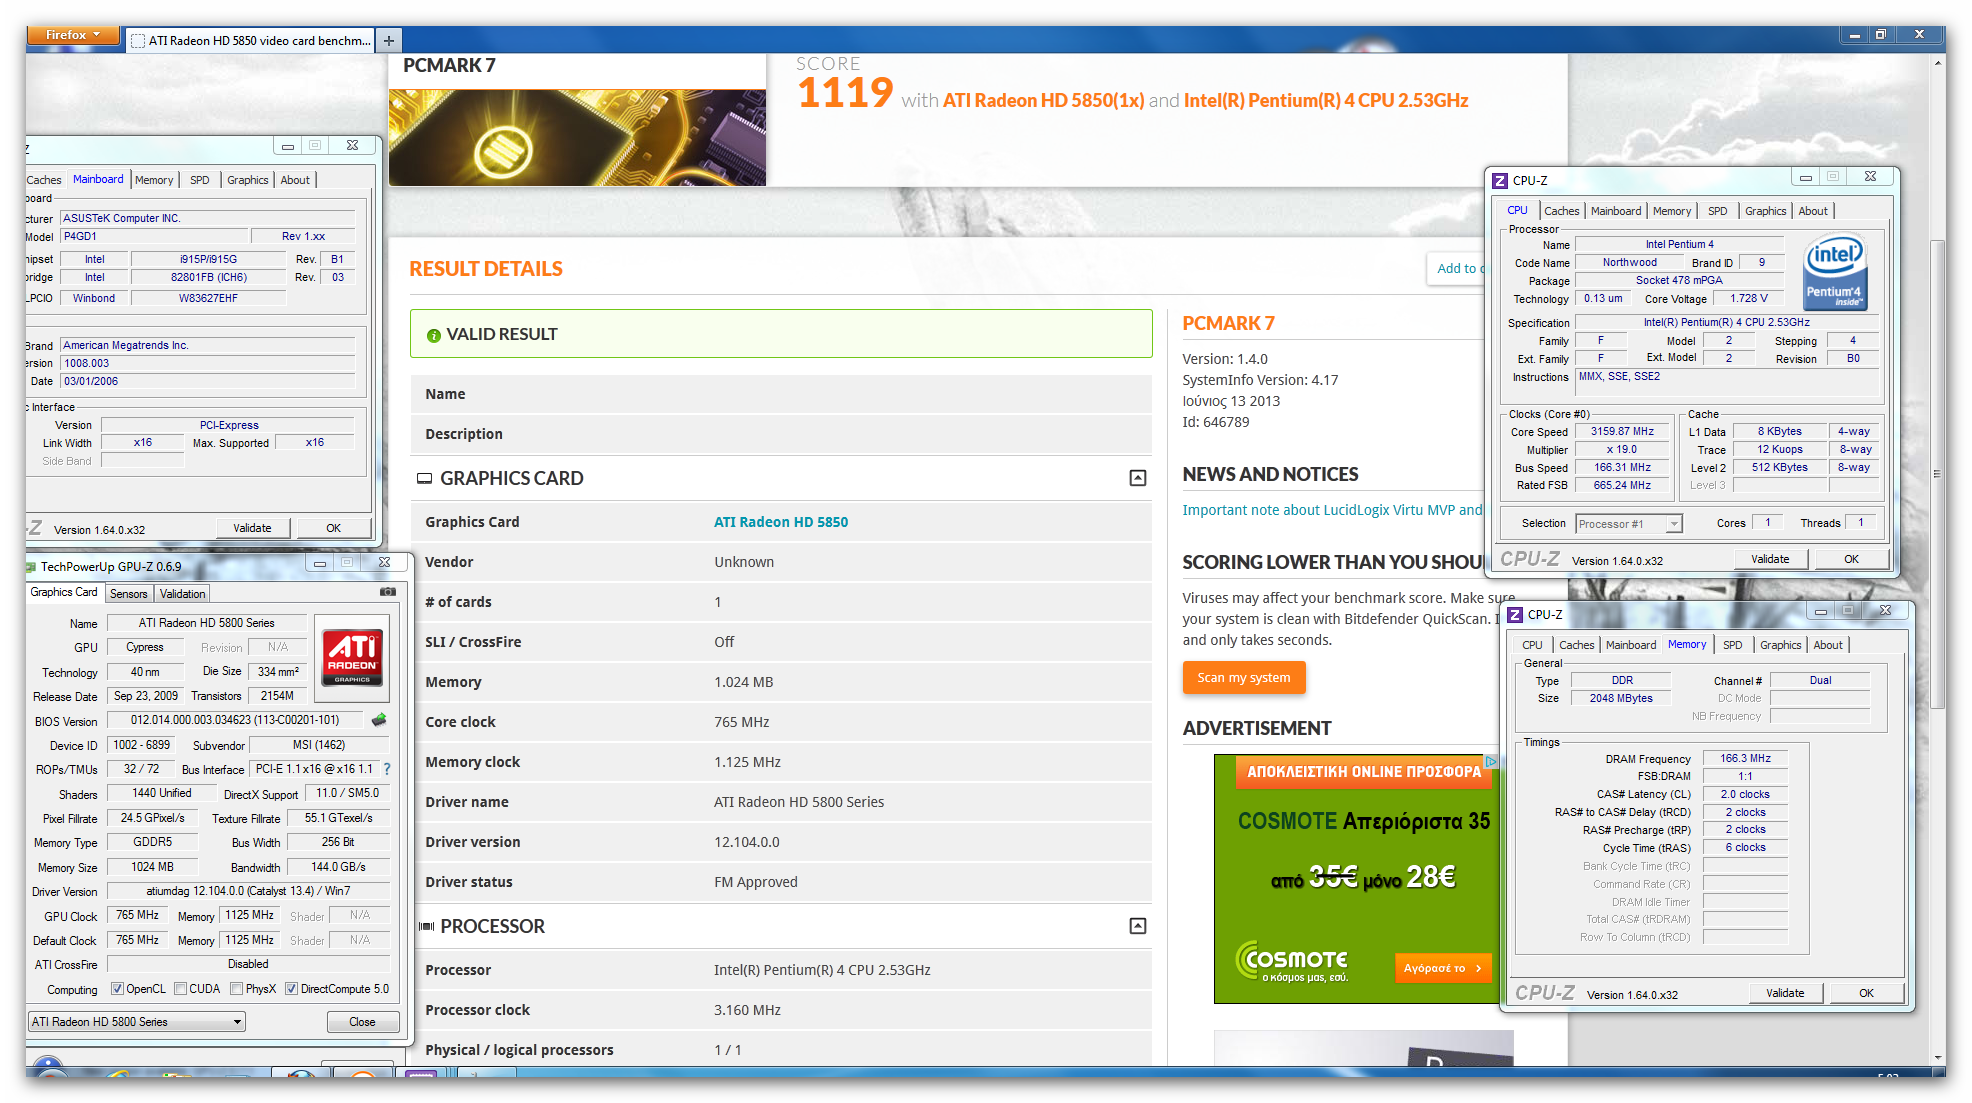The height and width of the screenshot is (1103, 1972).
Task: Click Validate in the left CPU-Z Mainboard window
Action: [x=252, y=528]
